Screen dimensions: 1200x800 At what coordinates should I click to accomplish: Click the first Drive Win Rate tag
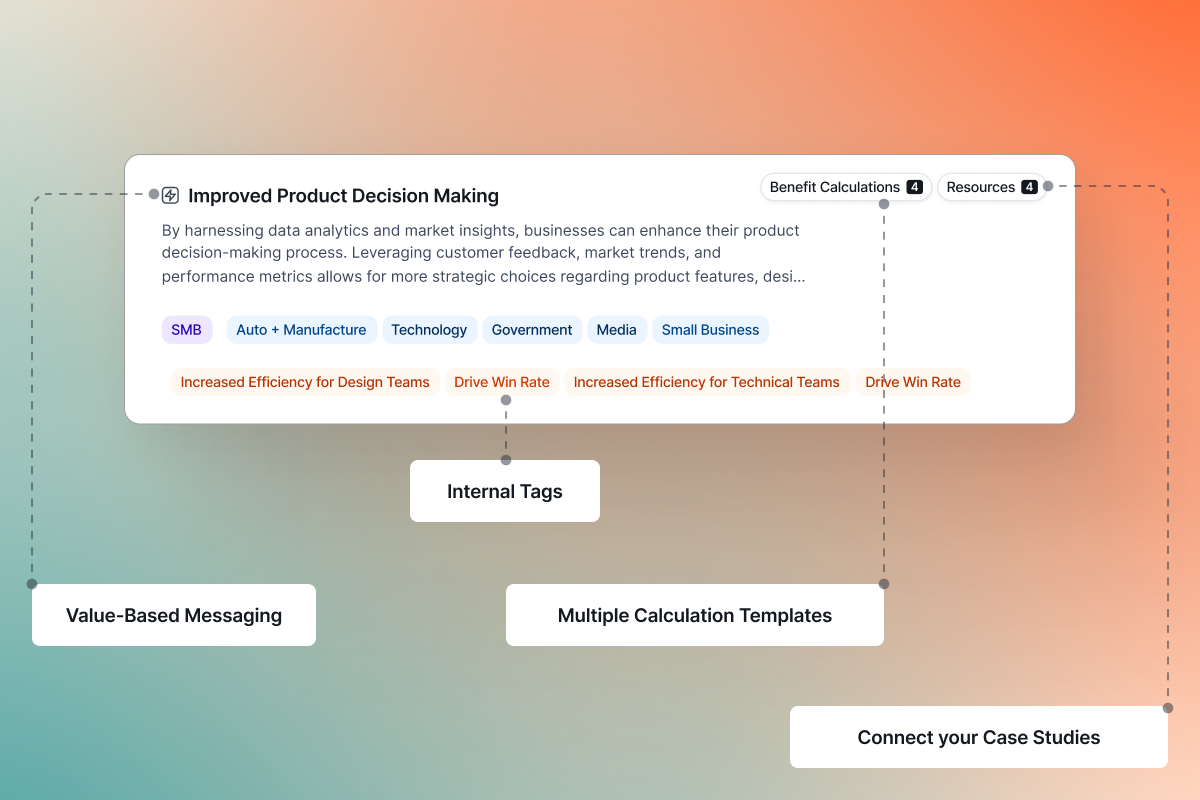point(502,382)
